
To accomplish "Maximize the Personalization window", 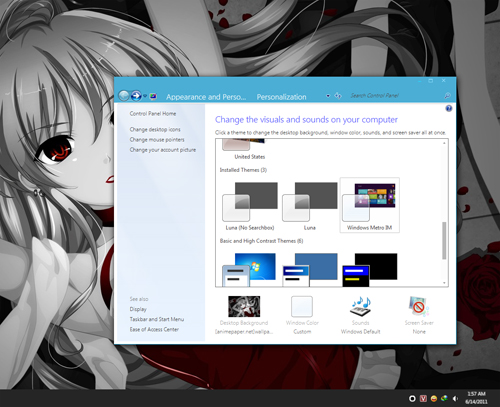I will tap(431, 81).
